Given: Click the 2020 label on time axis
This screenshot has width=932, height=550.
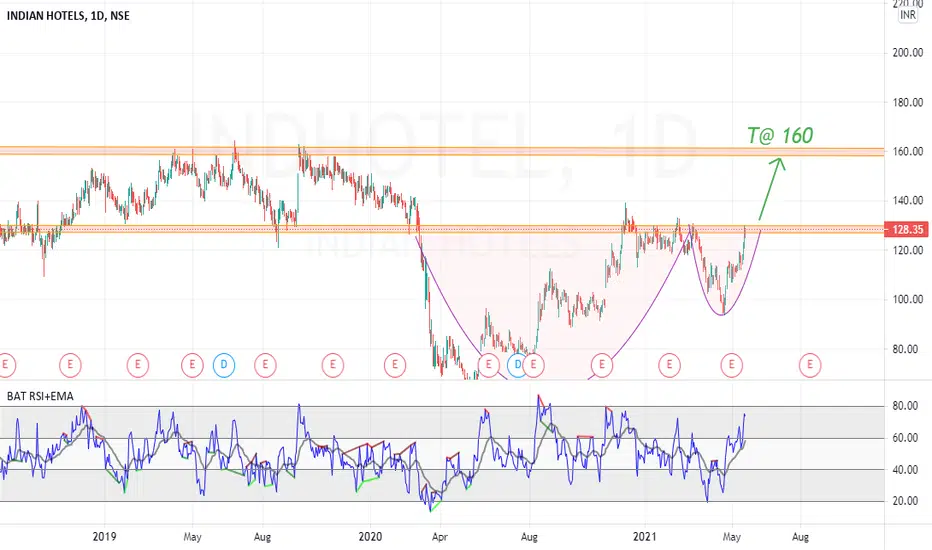Looking at the screenshot, I should tap(370, 537).
